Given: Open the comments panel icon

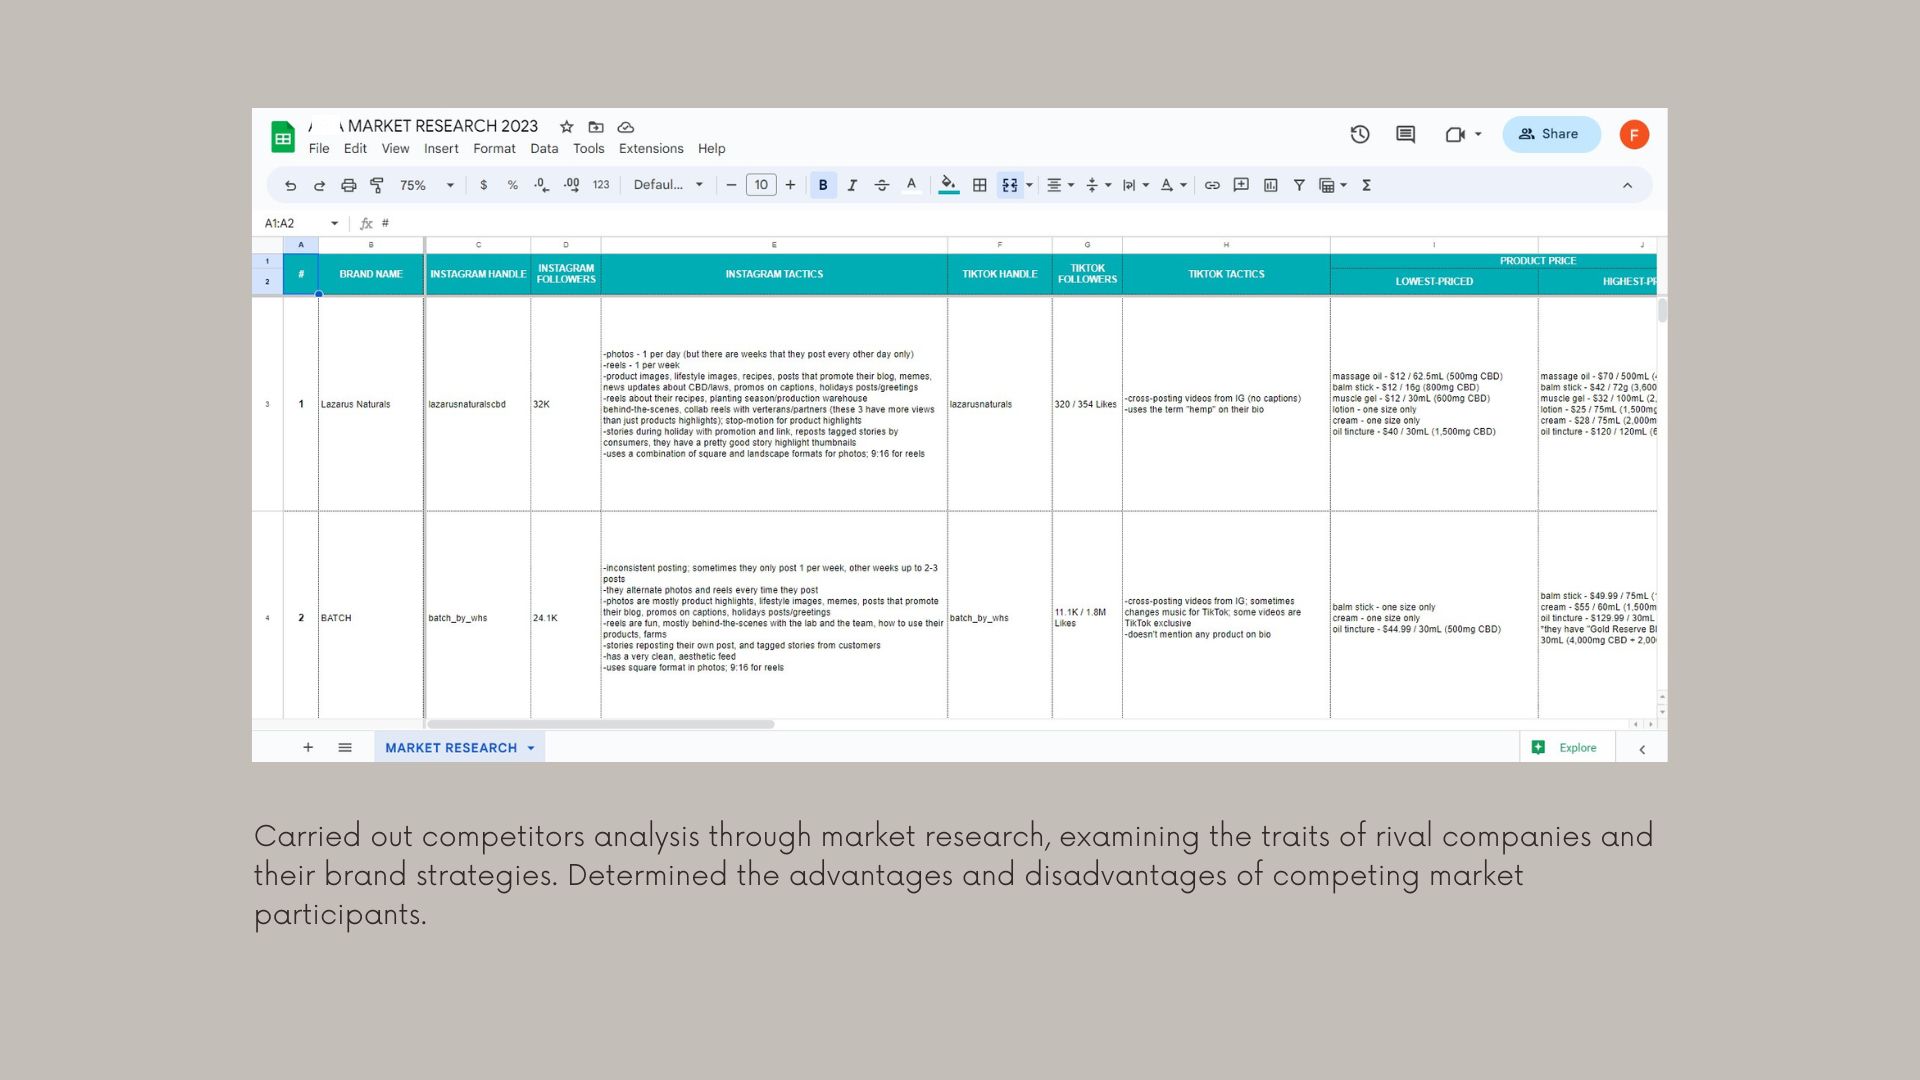Looking at the screenshot, I should pos(1405,134).
